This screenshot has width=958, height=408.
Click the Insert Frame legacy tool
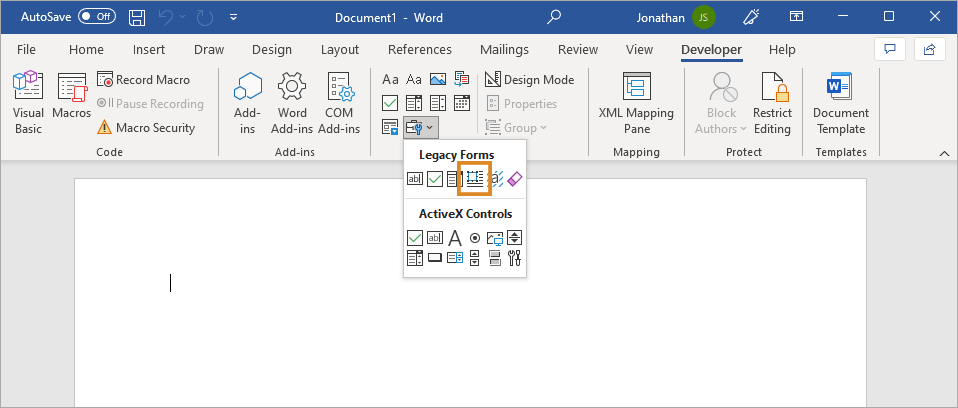(x=475, y=179)
